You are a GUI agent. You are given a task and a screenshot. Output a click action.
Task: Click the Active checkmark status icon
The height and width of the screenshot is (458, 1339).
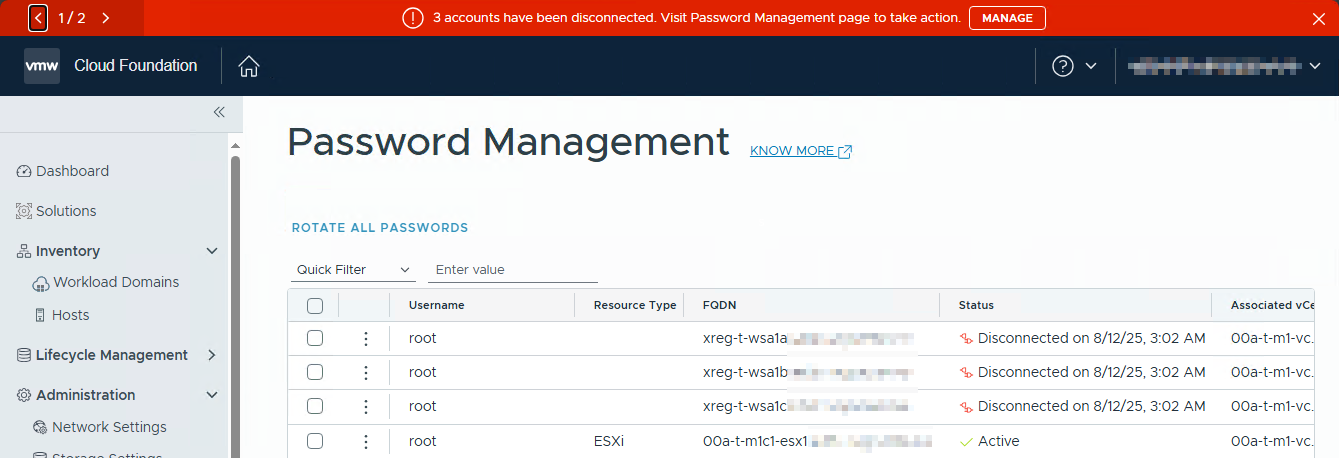[x=966, y=441]
